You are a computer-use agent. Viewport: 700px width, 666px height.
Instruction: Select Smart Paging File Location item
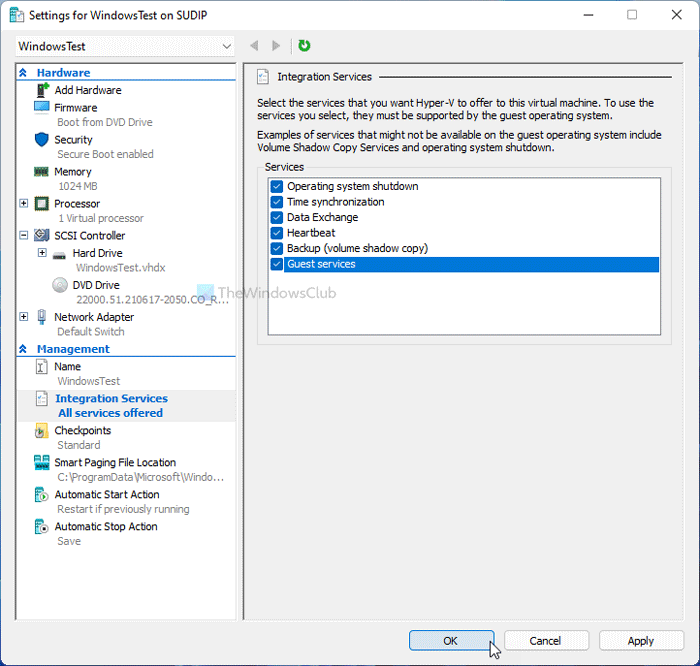(115, 462)
